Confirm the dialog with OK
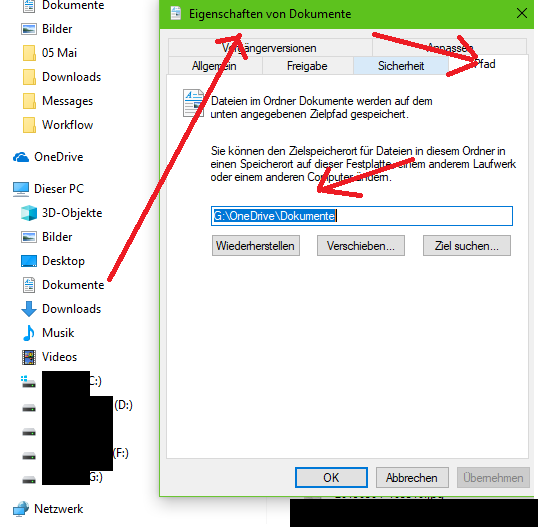The height and width of the screenshot is (529, 538). pyautogui.click(x=331, y=478)
